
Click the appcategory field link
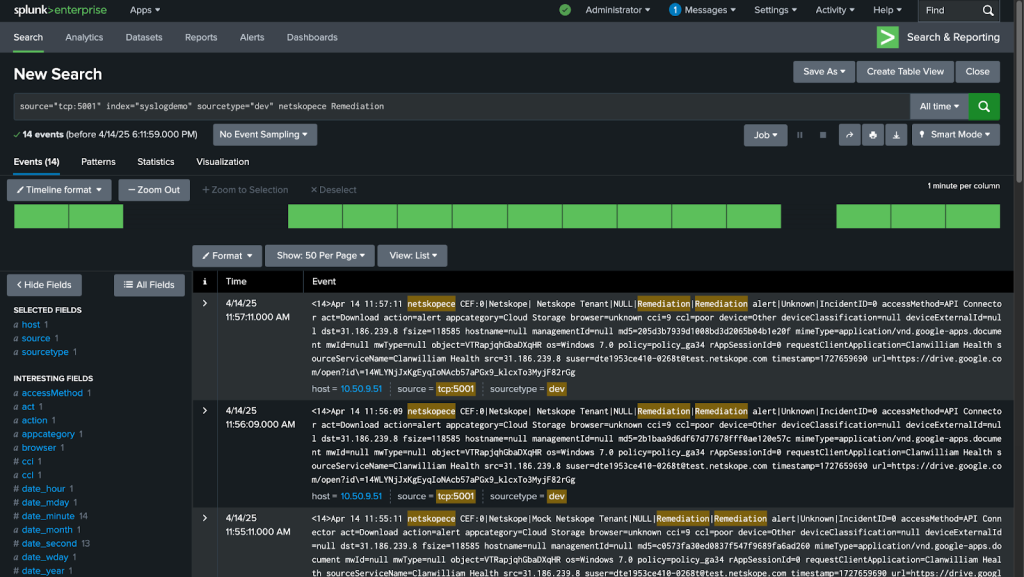point(48,434)
